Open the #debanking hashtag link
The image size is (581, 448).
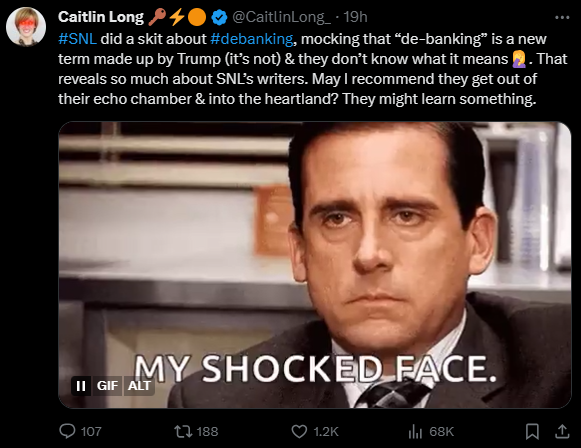click(x=252, y=39)
